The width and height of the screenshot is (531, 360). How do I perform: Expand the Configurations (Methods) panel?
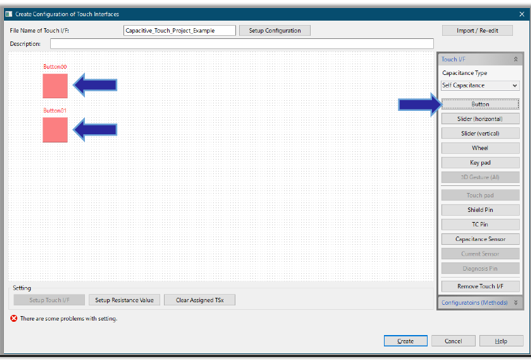[480, 302]
